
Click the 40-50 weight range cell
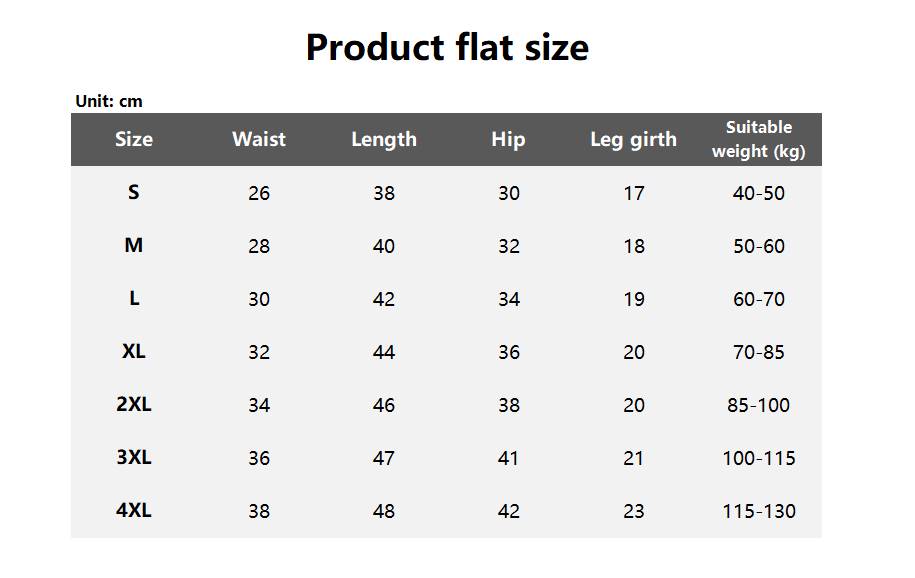(759, 193)
